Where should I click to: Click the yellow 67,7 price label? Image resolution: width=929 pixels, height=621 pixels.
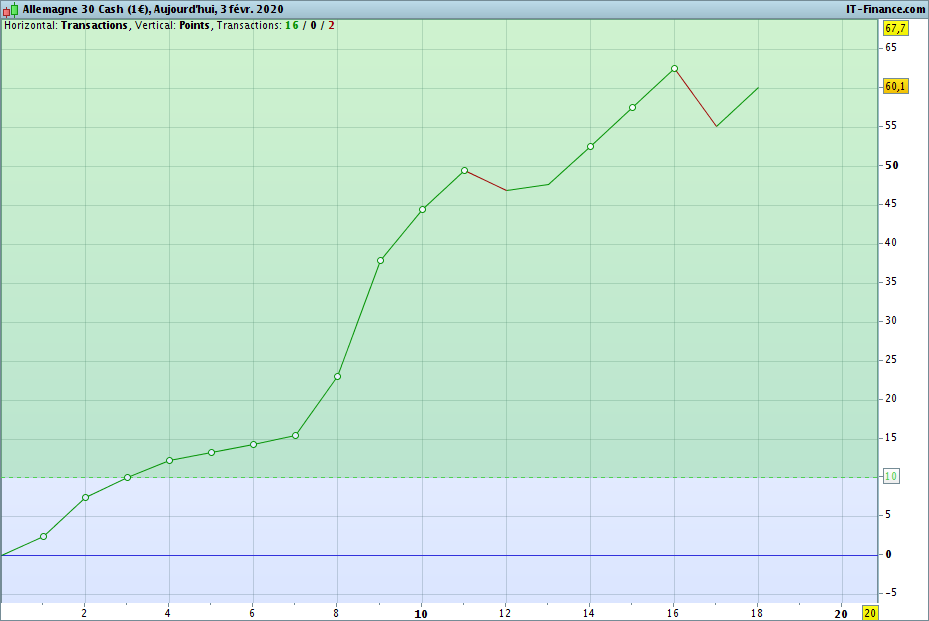(x=895, y=28)
